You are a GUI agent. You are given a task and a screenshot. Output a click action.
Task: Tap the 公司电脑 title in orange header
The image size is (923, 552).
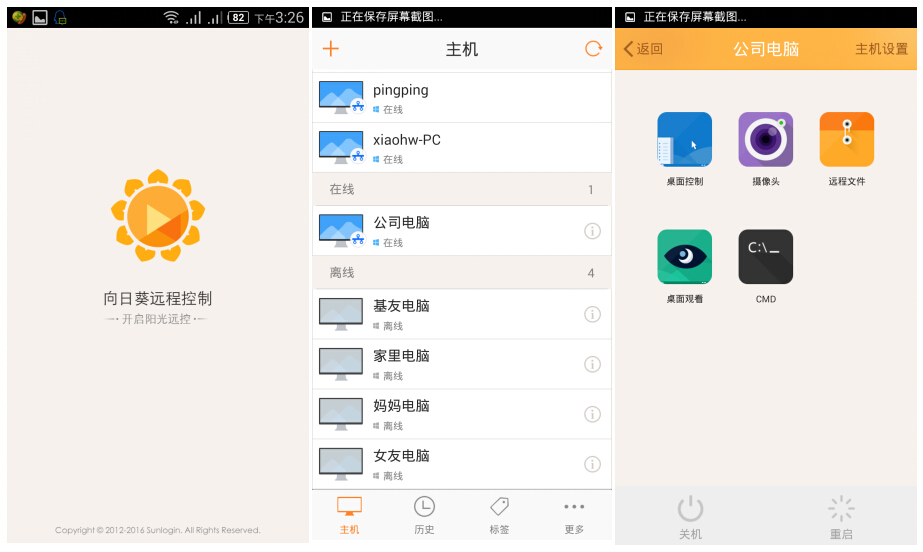766,49
